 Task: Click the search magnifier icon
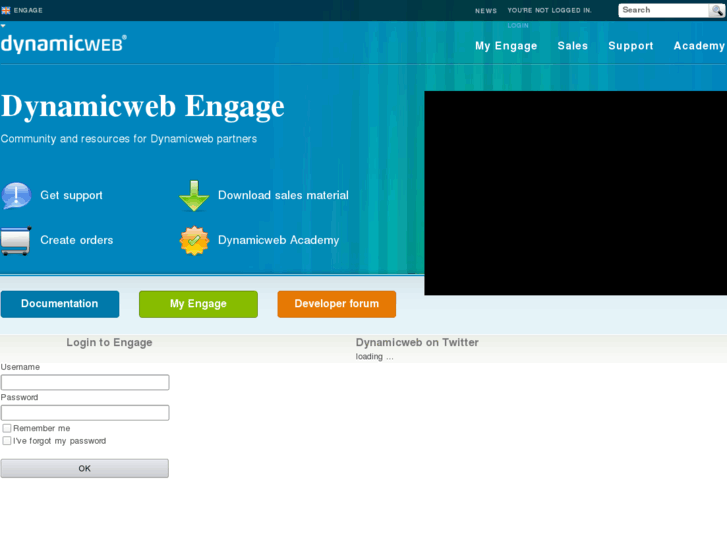[717, 11]
